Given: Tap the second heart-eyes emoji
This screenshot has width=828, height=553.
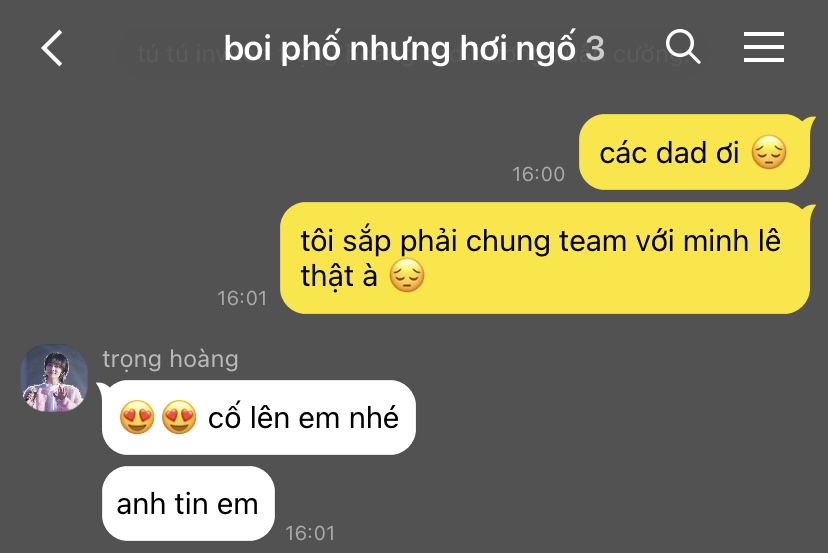Looking at the screenshot, I should click(179, 417).
